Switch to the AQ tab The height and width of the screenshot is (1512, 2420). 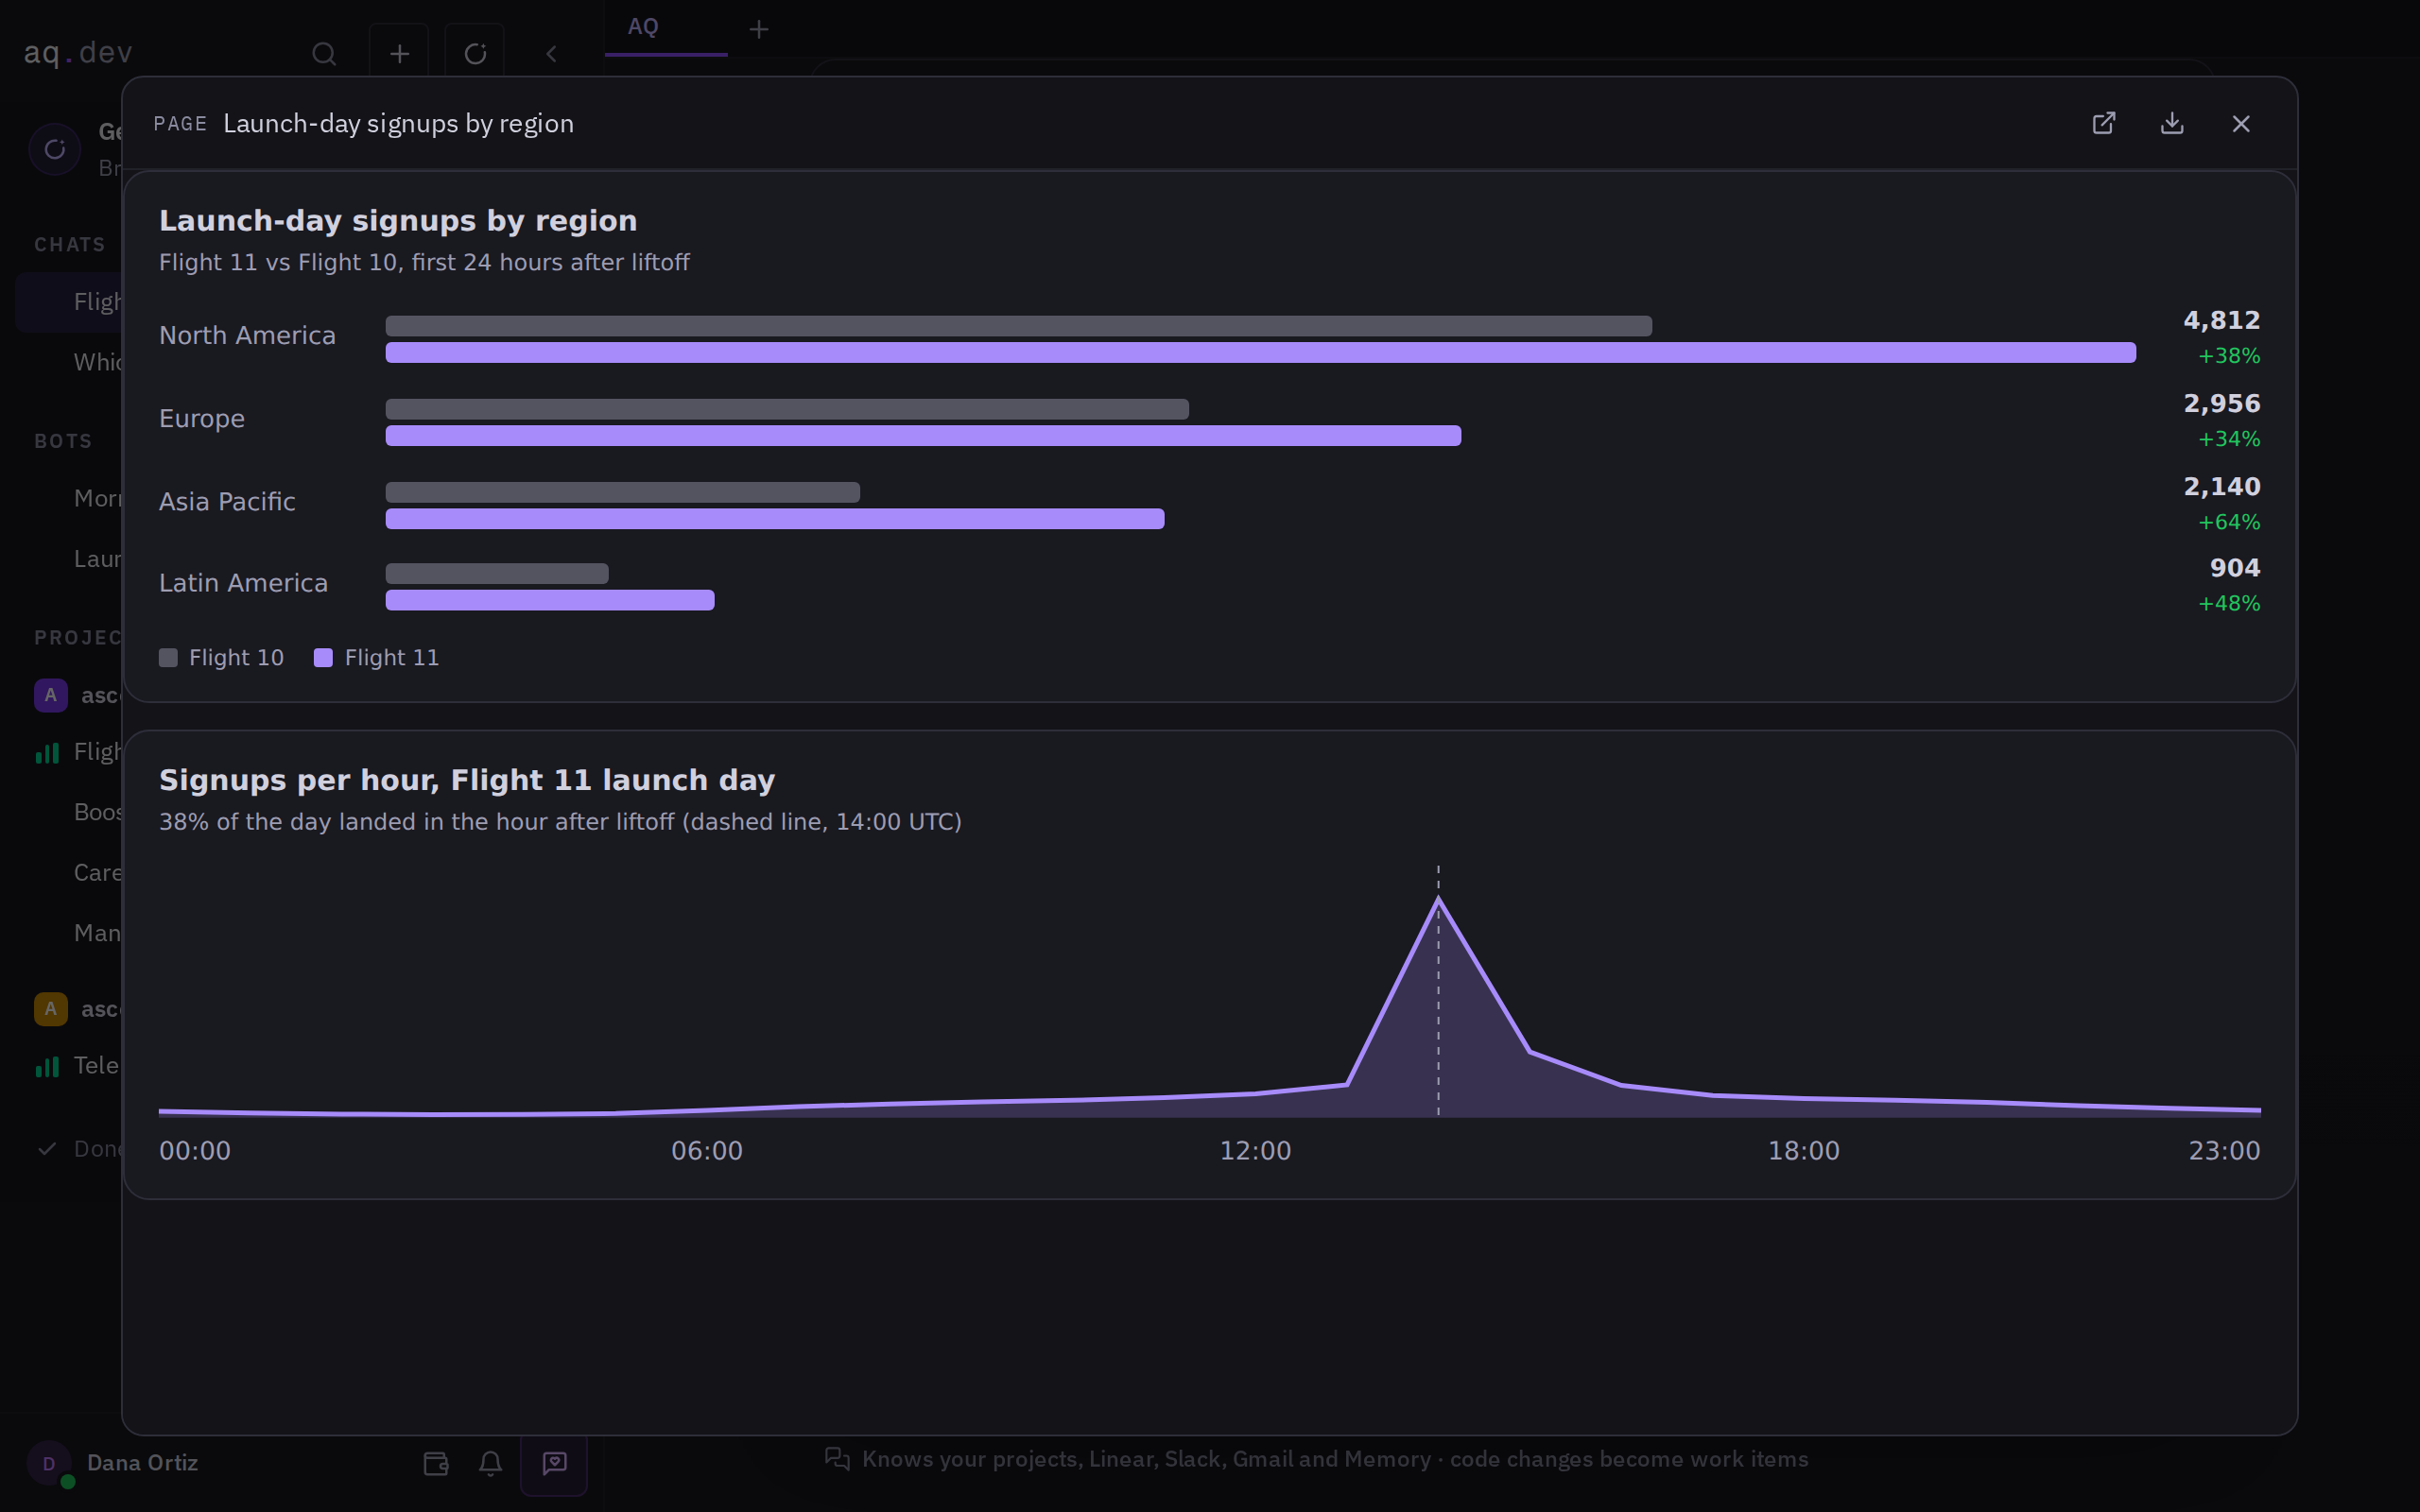pos(666,28)
